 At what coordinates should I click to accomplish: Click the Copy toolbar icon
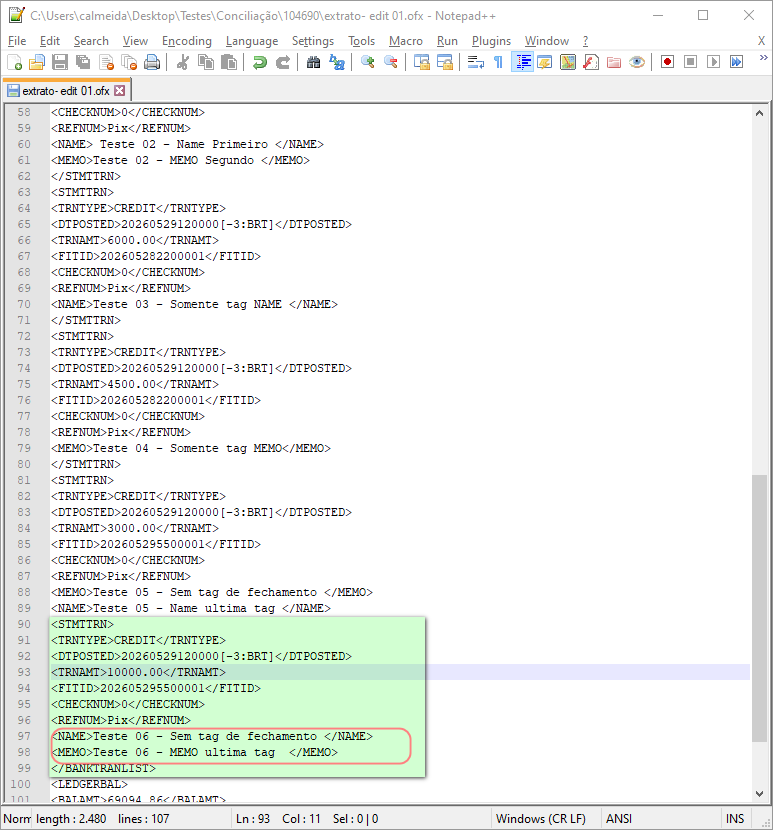coord(205,62)
